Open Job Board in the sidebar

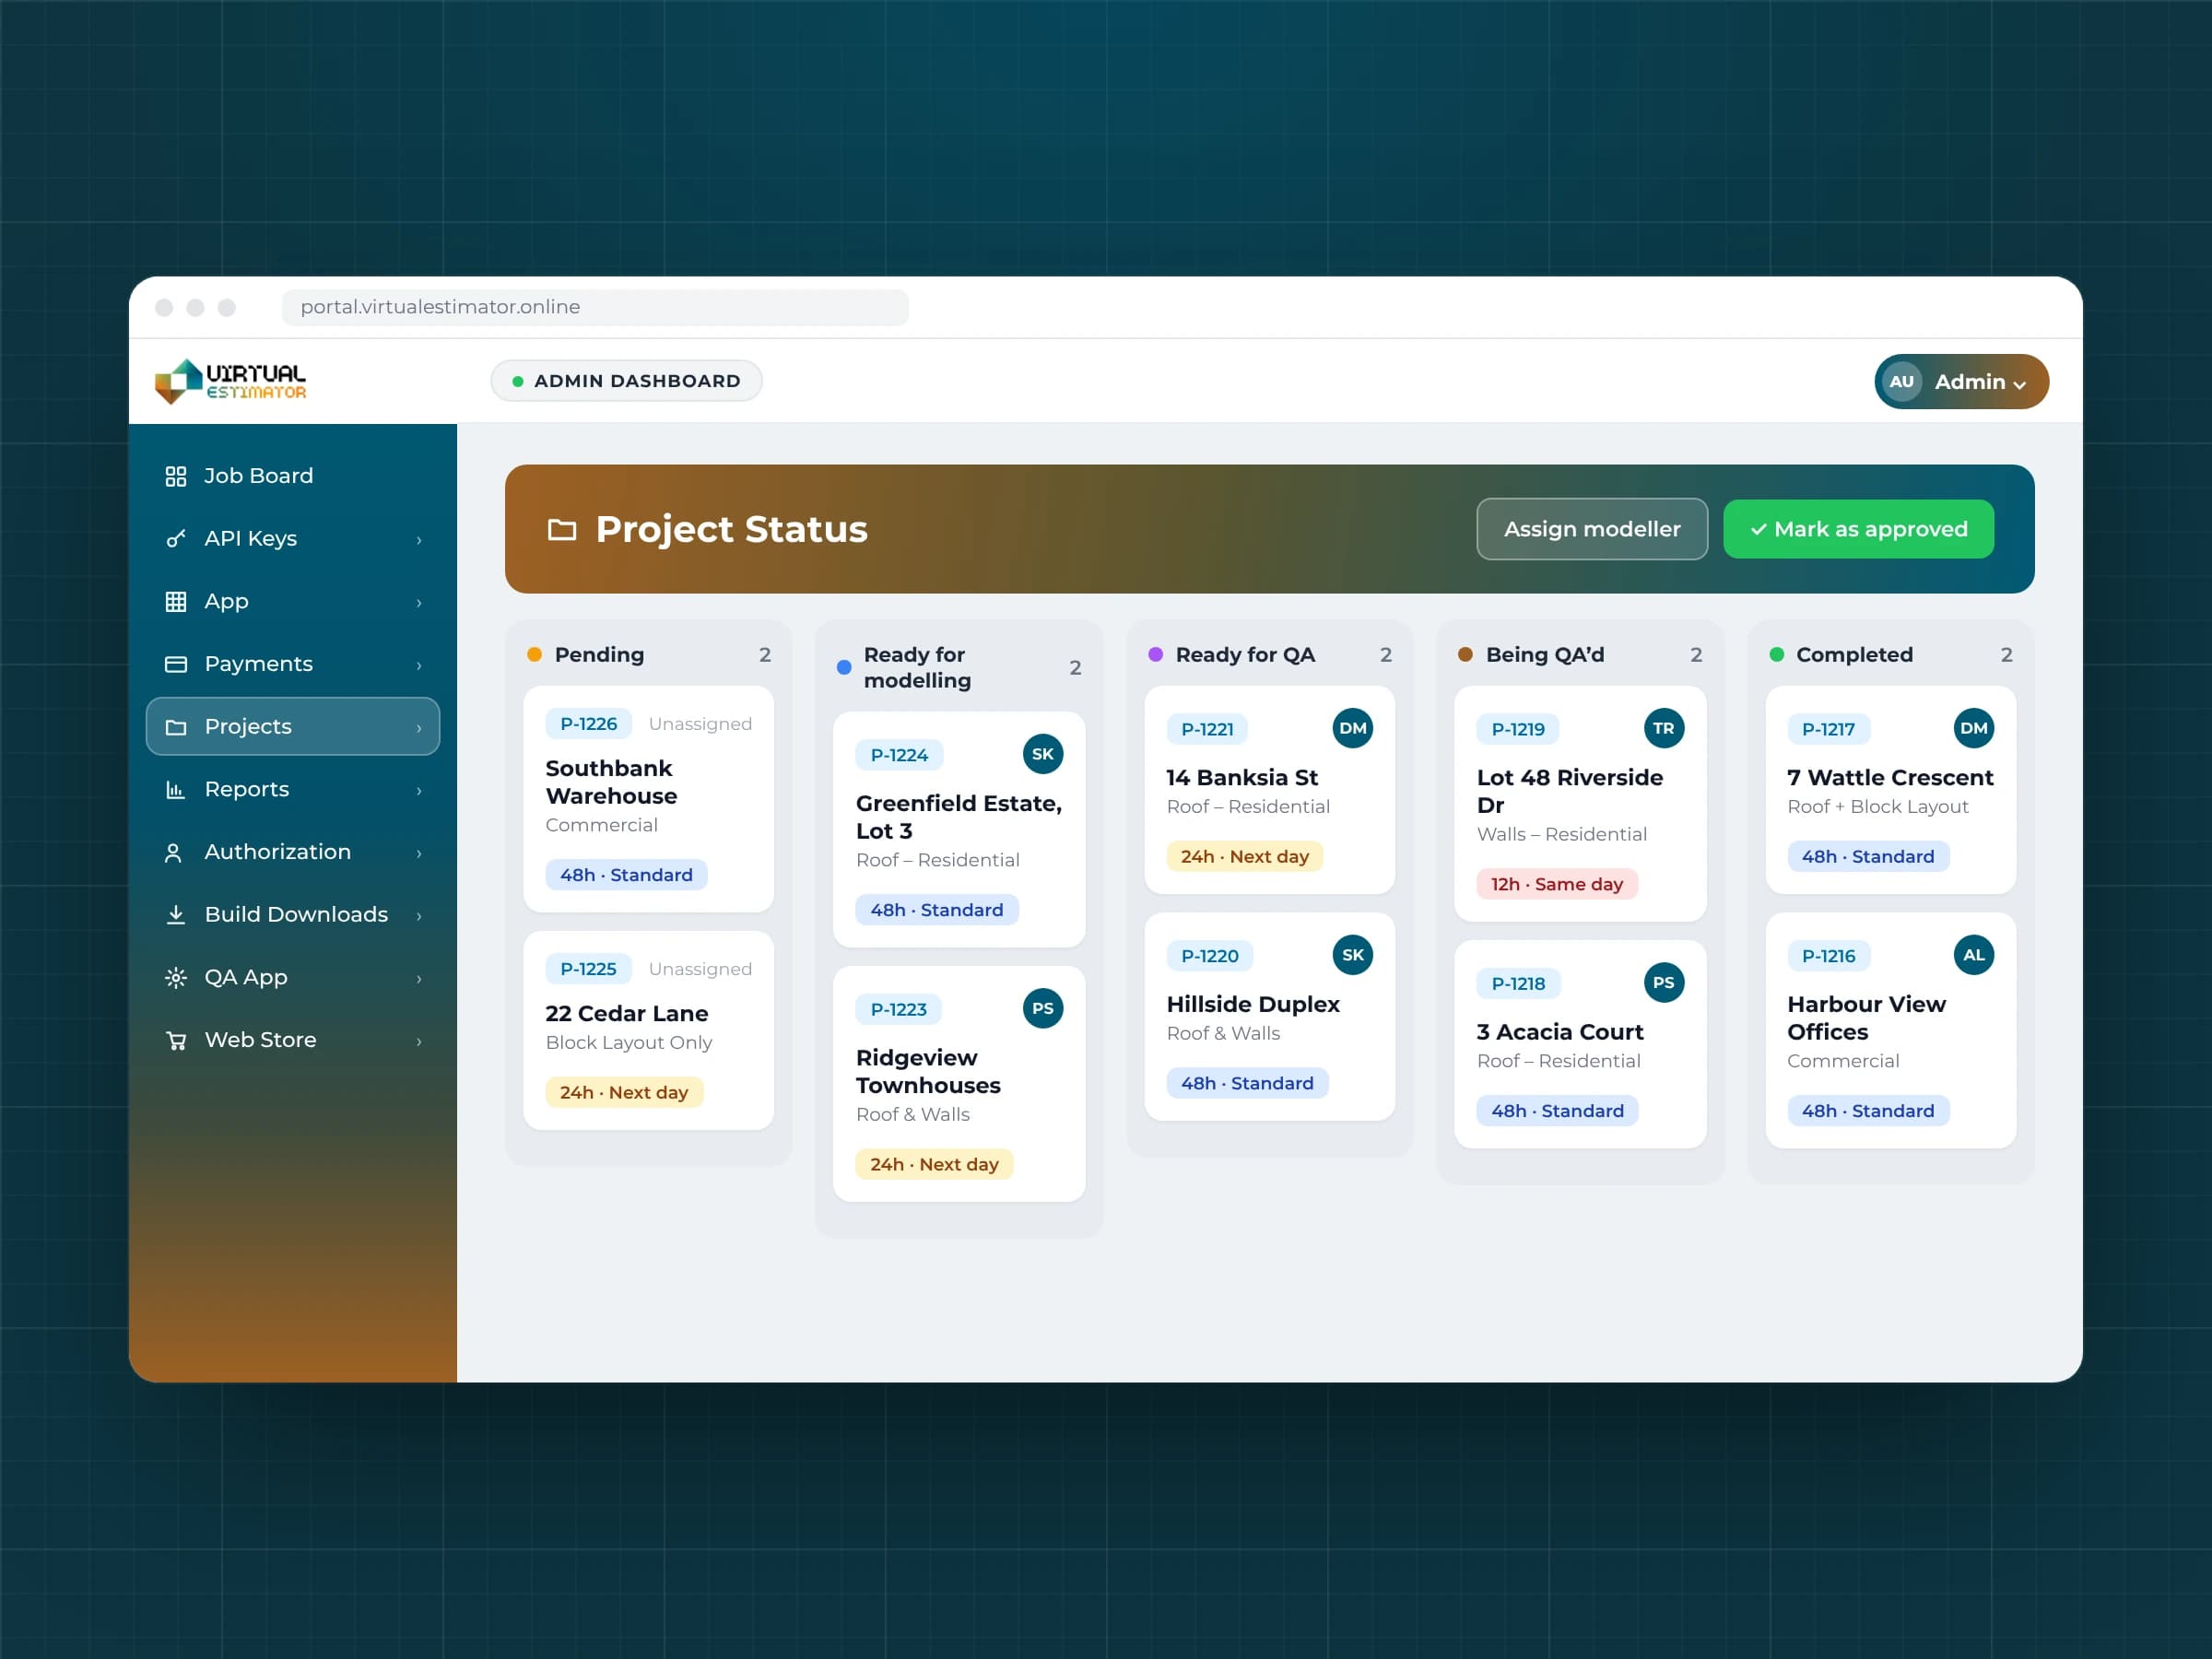click(x=293, y=476)
